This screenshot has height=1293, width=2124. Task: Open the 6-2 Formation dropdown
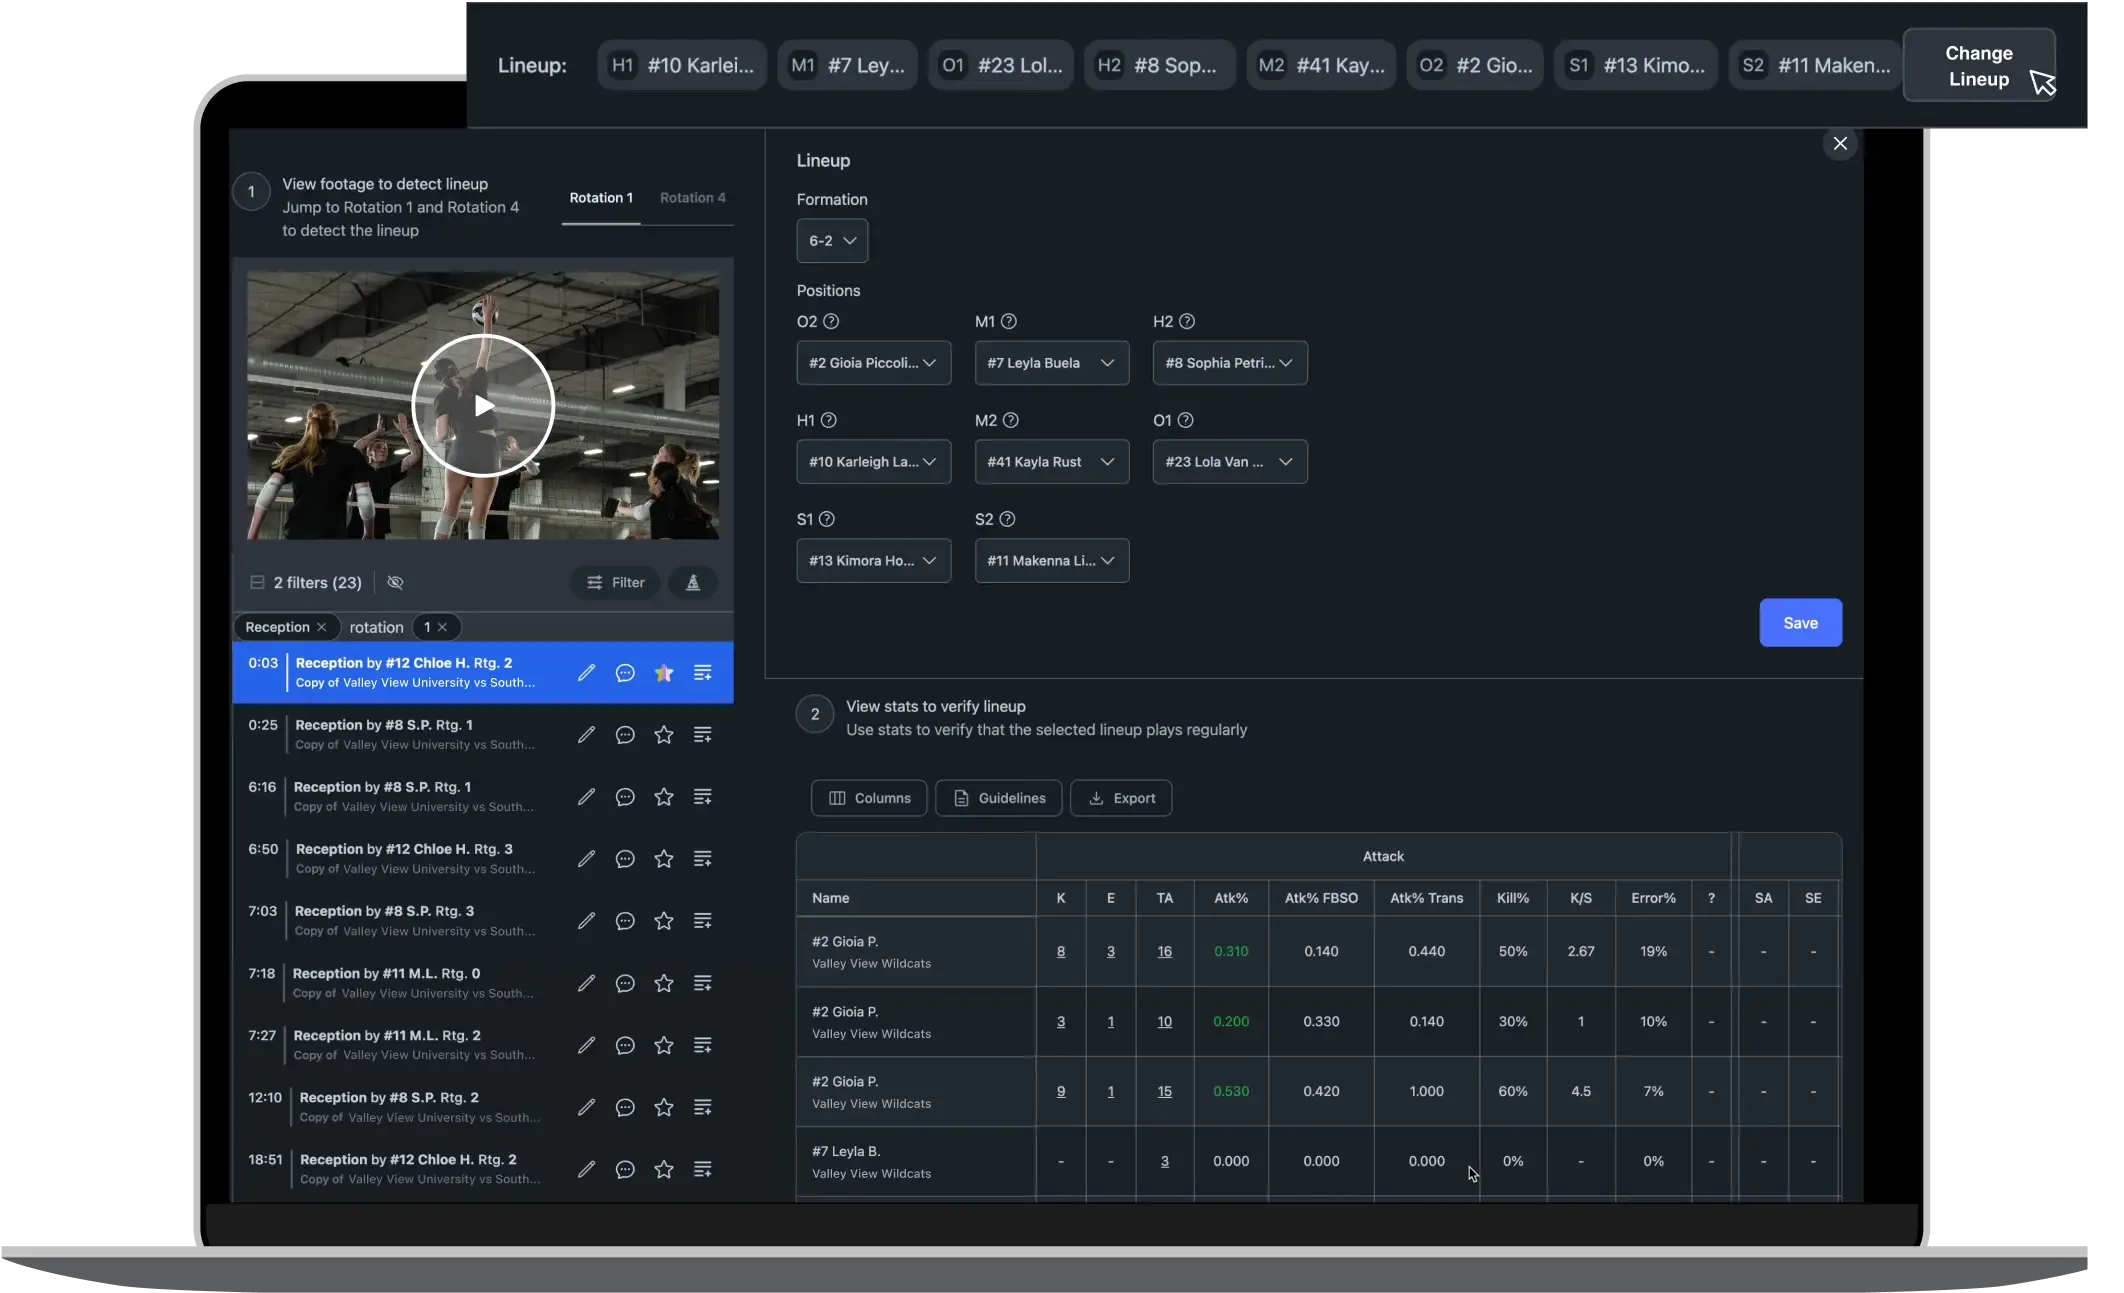click(832, 241)
